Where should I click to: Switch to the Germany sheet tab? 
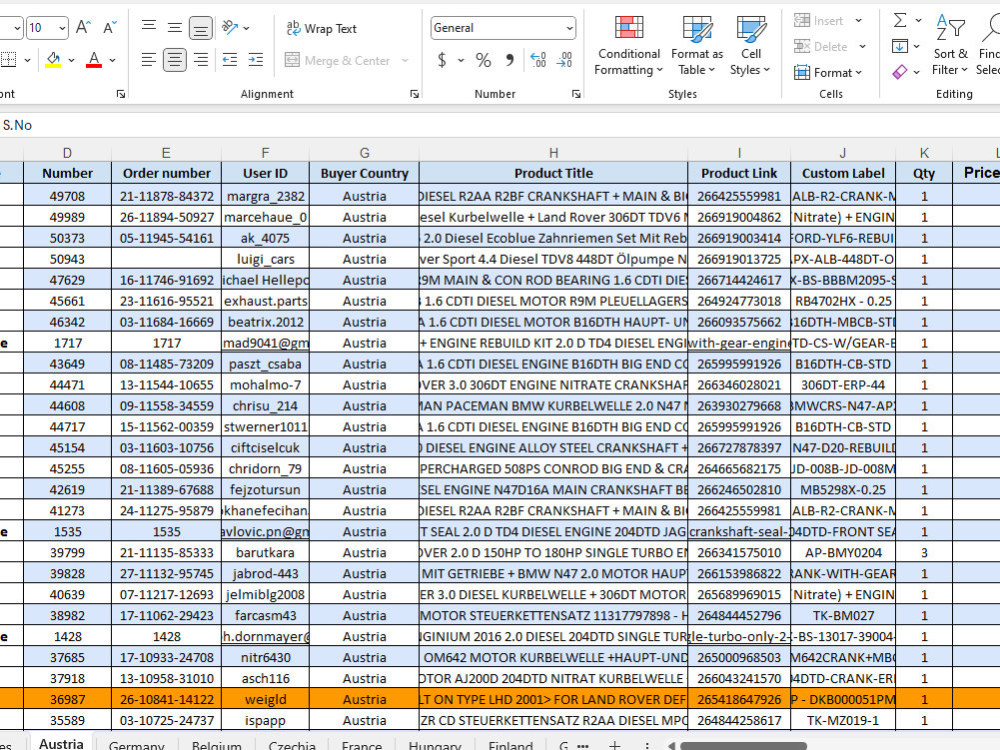pos(136,745)
